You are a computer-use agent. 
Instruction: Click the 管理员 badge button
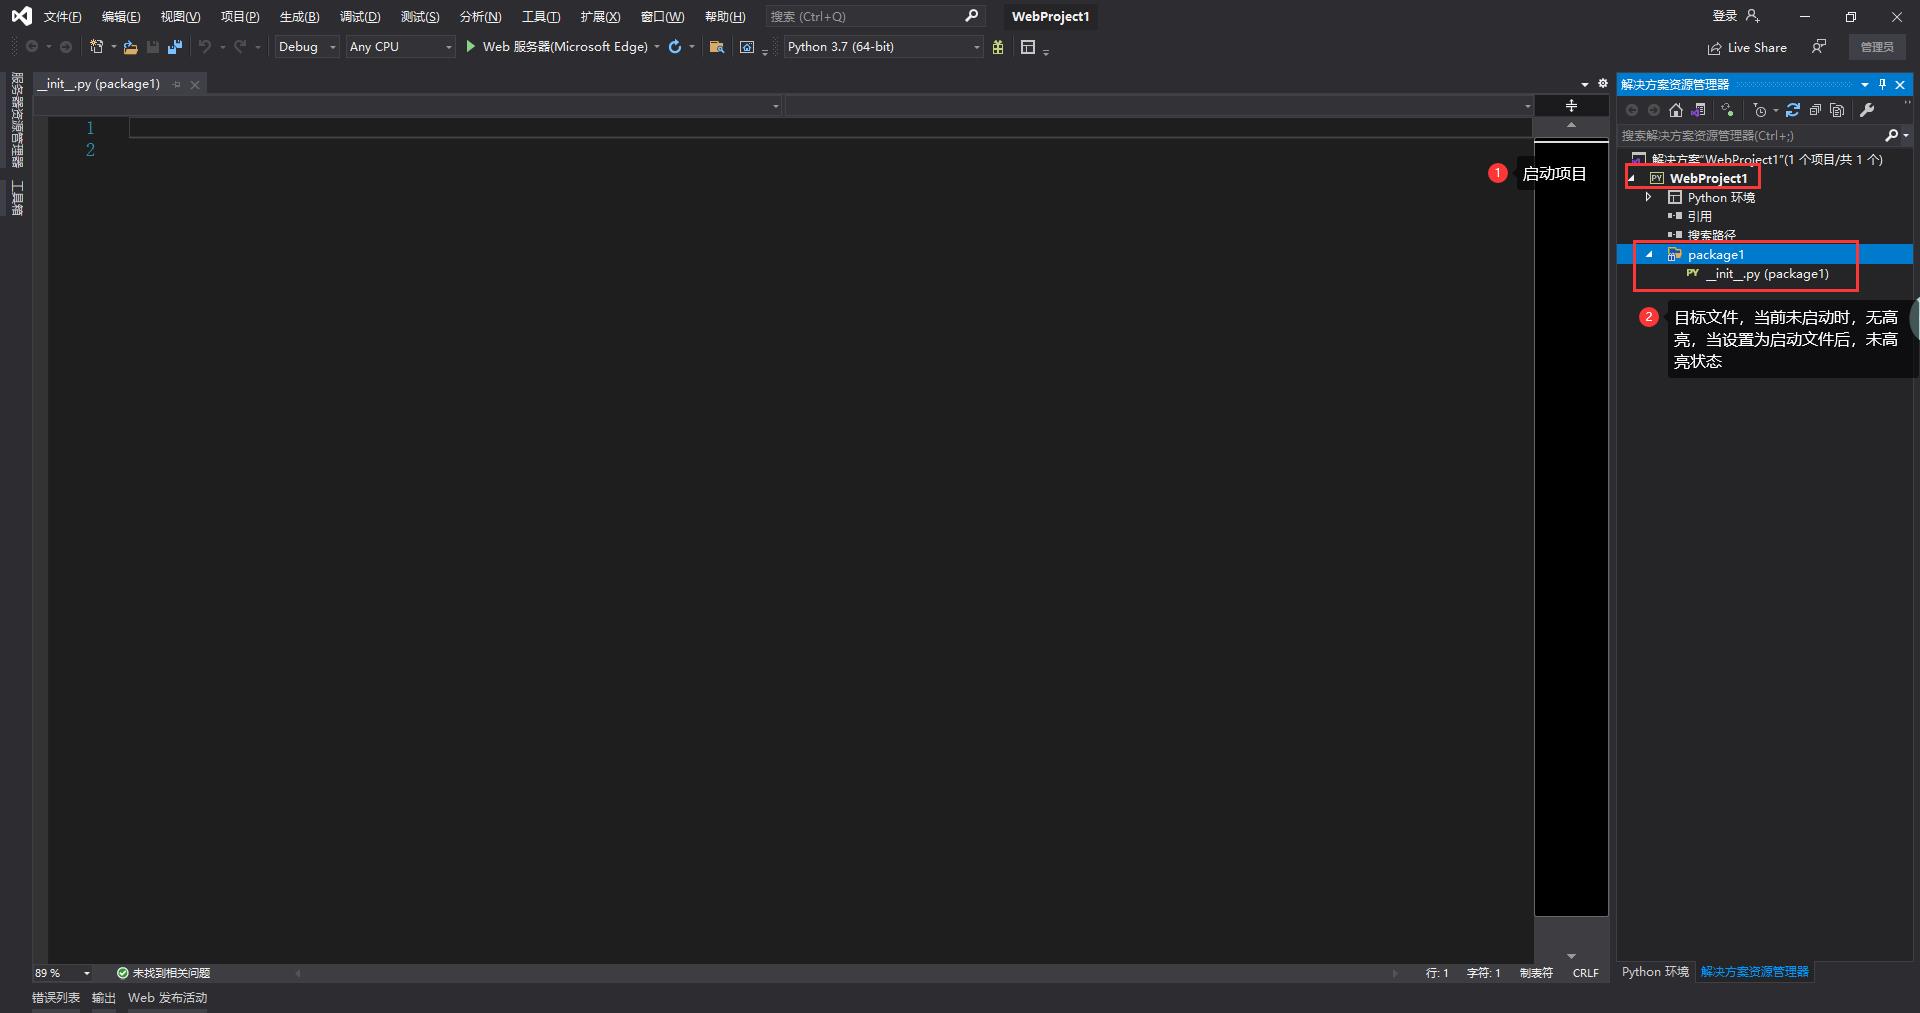coord(1877,47)
